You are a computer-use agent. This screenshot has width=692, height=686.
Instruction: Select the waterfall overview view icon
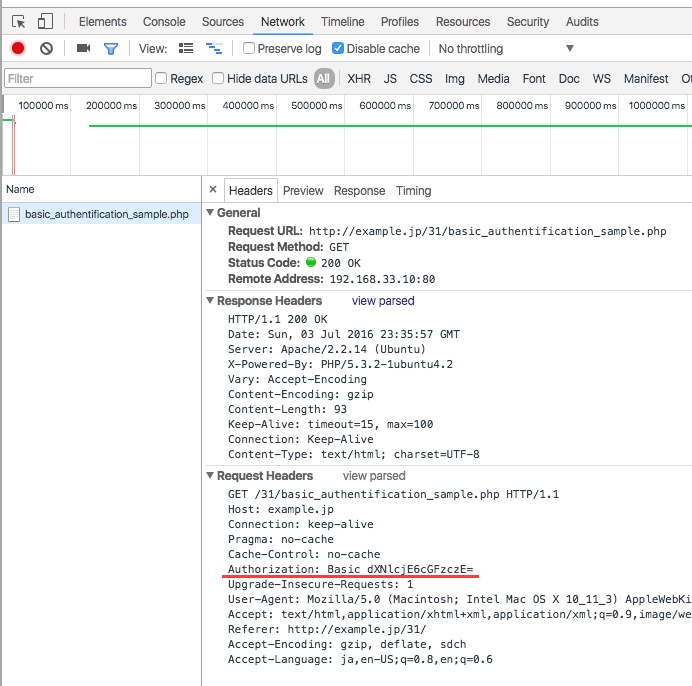pyautogui.click(x=214, y=48)
